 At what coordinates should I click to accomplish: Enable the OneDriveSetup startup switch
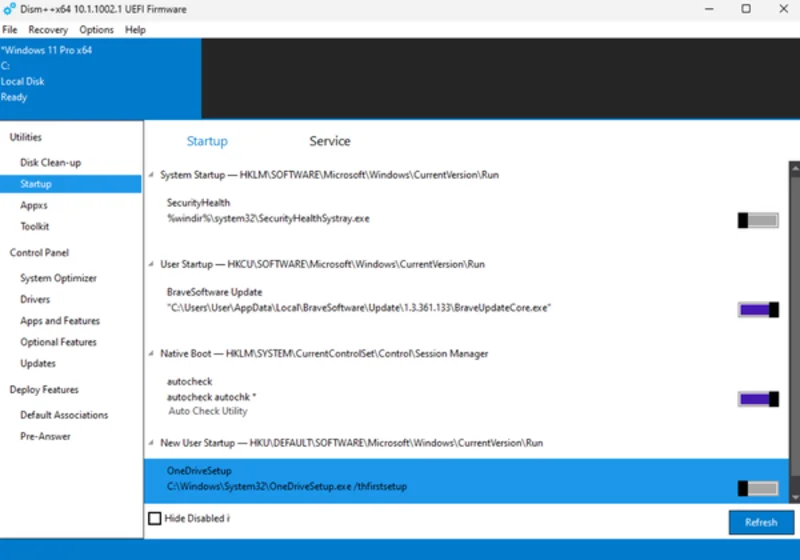tap(758, 488)
